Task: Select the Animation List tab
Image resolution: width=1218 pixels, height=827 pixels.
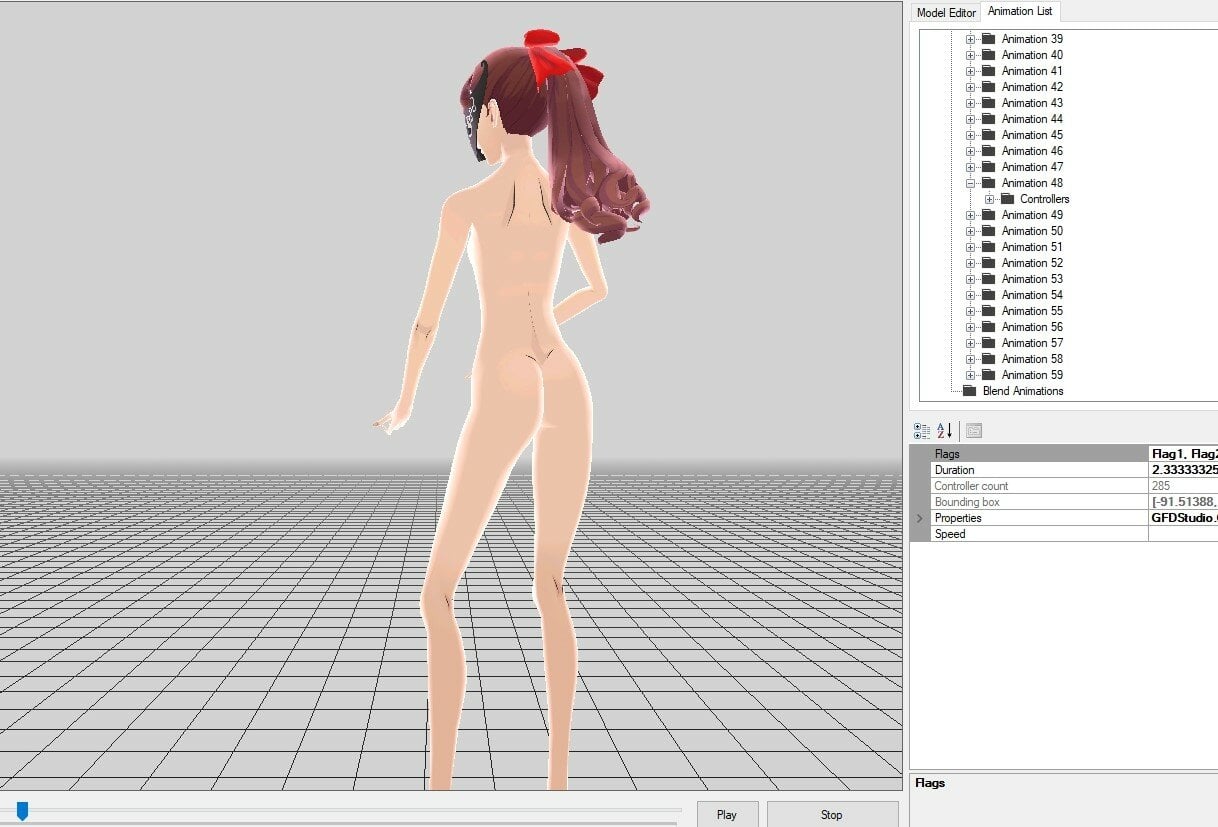Action: [1020, 12]
